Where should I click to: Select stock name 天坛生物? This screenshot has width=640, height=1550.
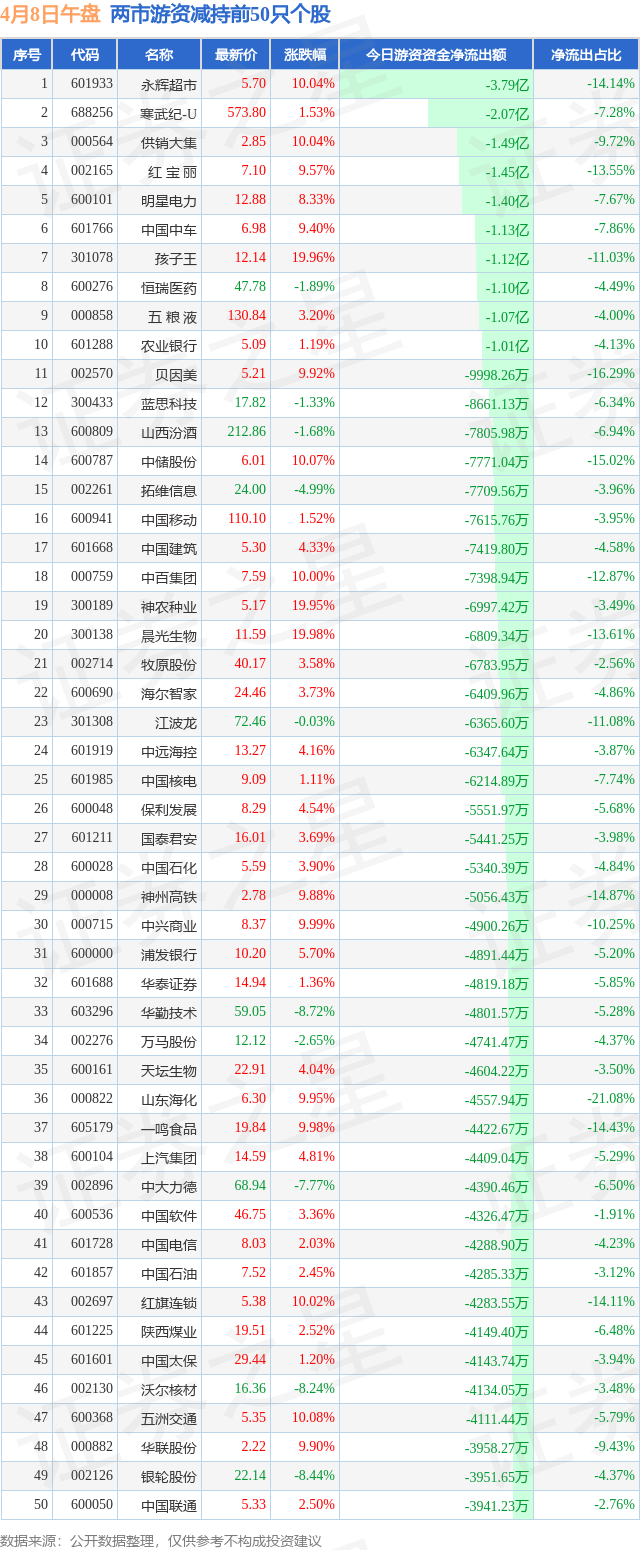[170, 1071]
